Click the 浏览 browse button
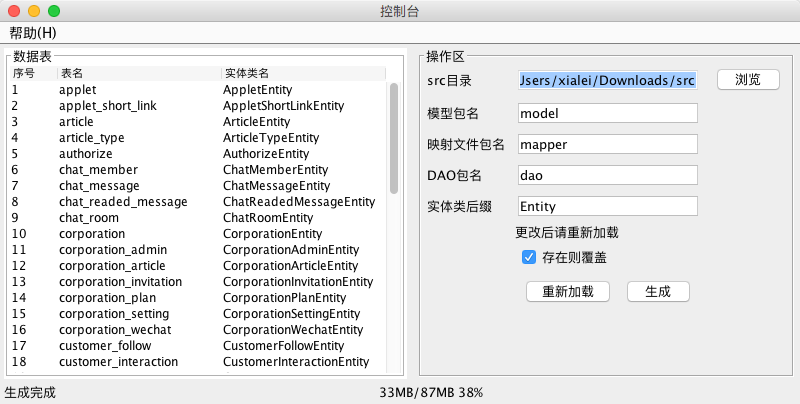800x404 pixels. (748, 80)
